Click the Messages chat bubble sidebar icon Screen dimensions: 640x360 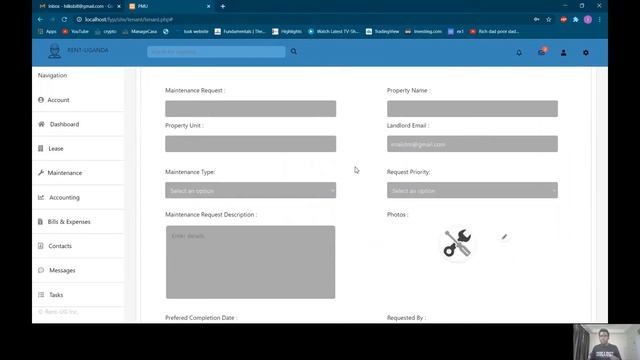(41, 270)
